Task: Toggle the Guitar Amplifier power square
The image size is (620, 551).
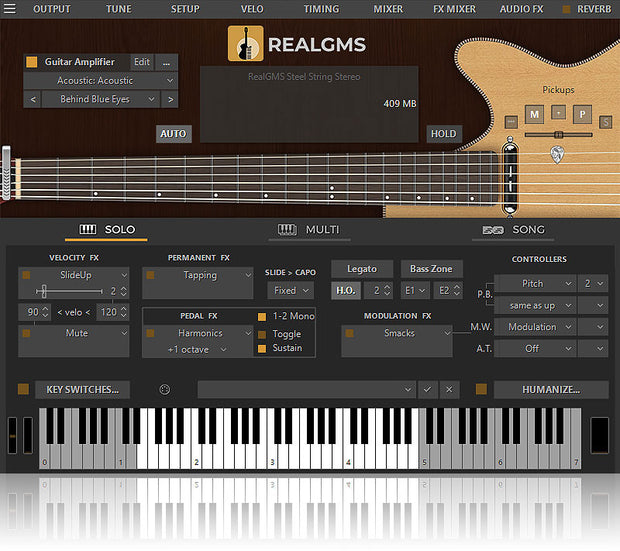Action: 32,62
